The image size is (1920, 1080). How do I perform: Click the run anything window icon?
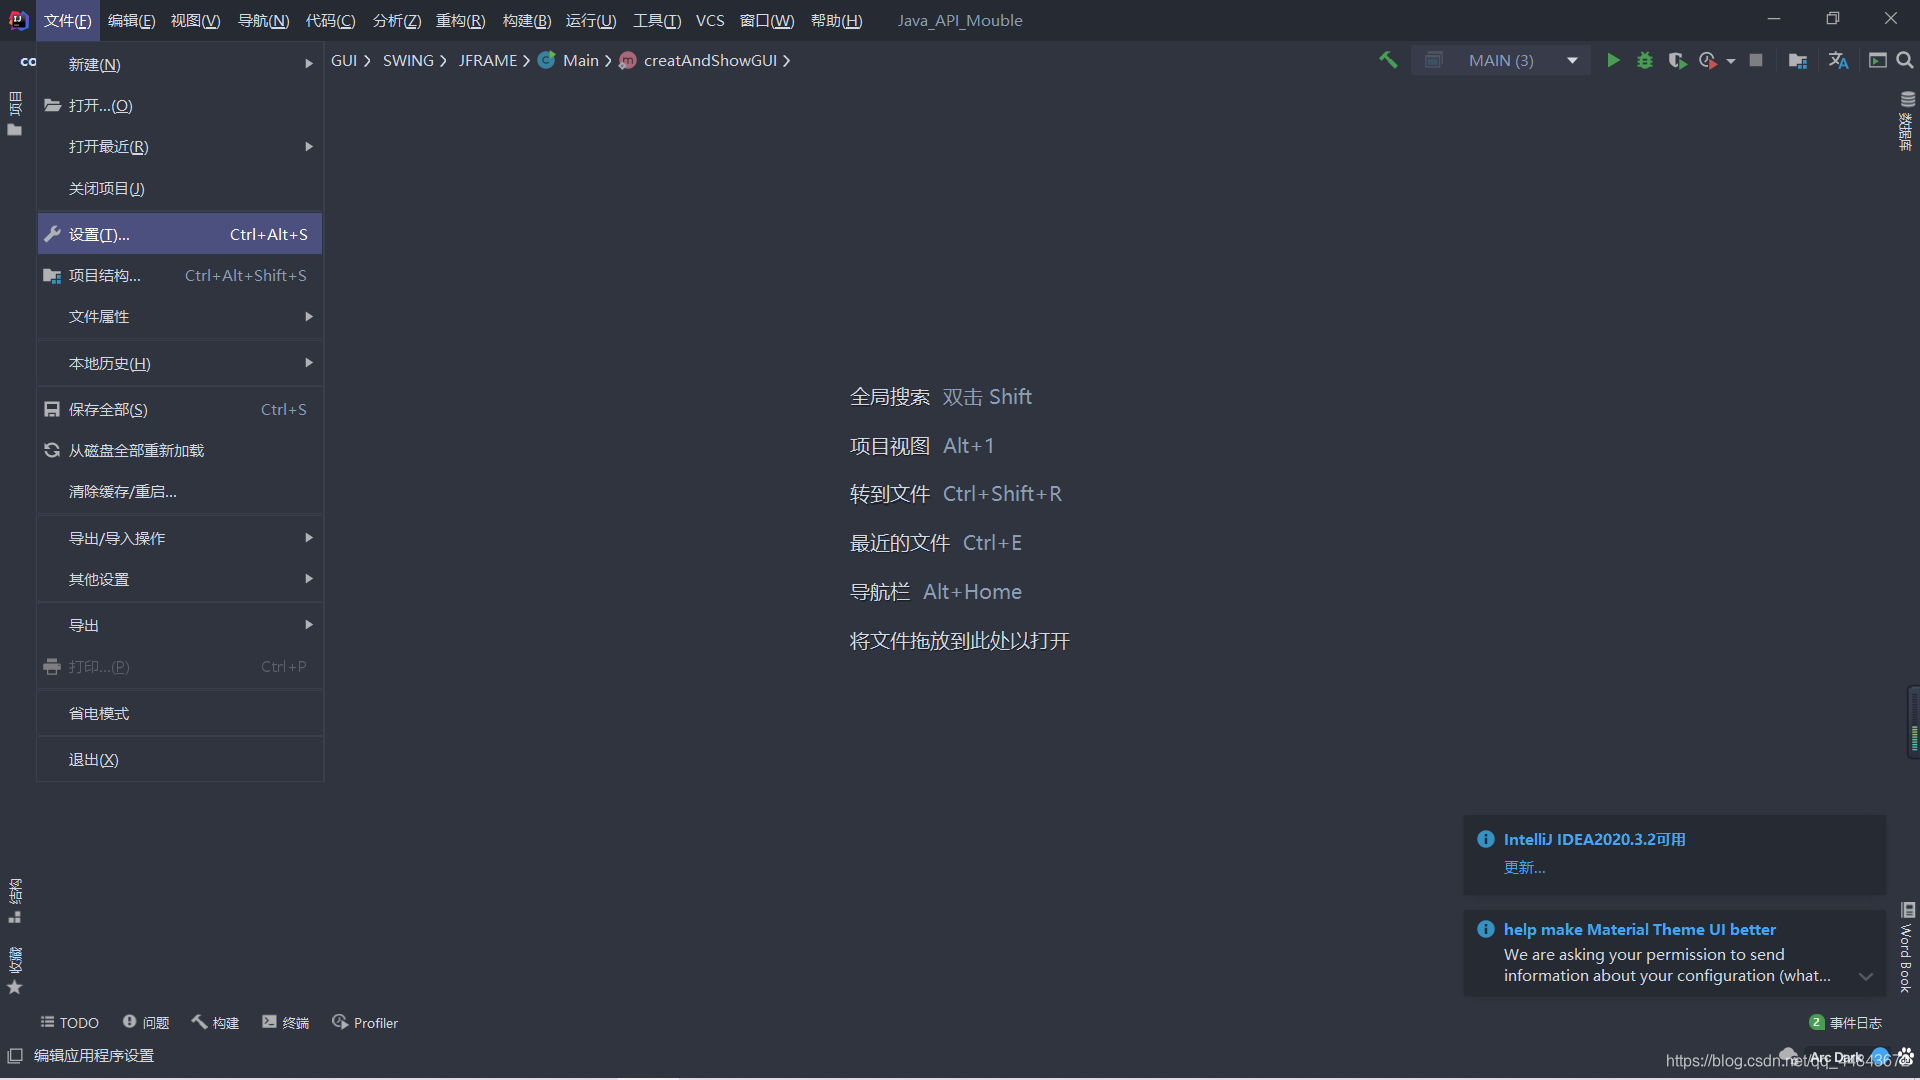click(1878, 60)
